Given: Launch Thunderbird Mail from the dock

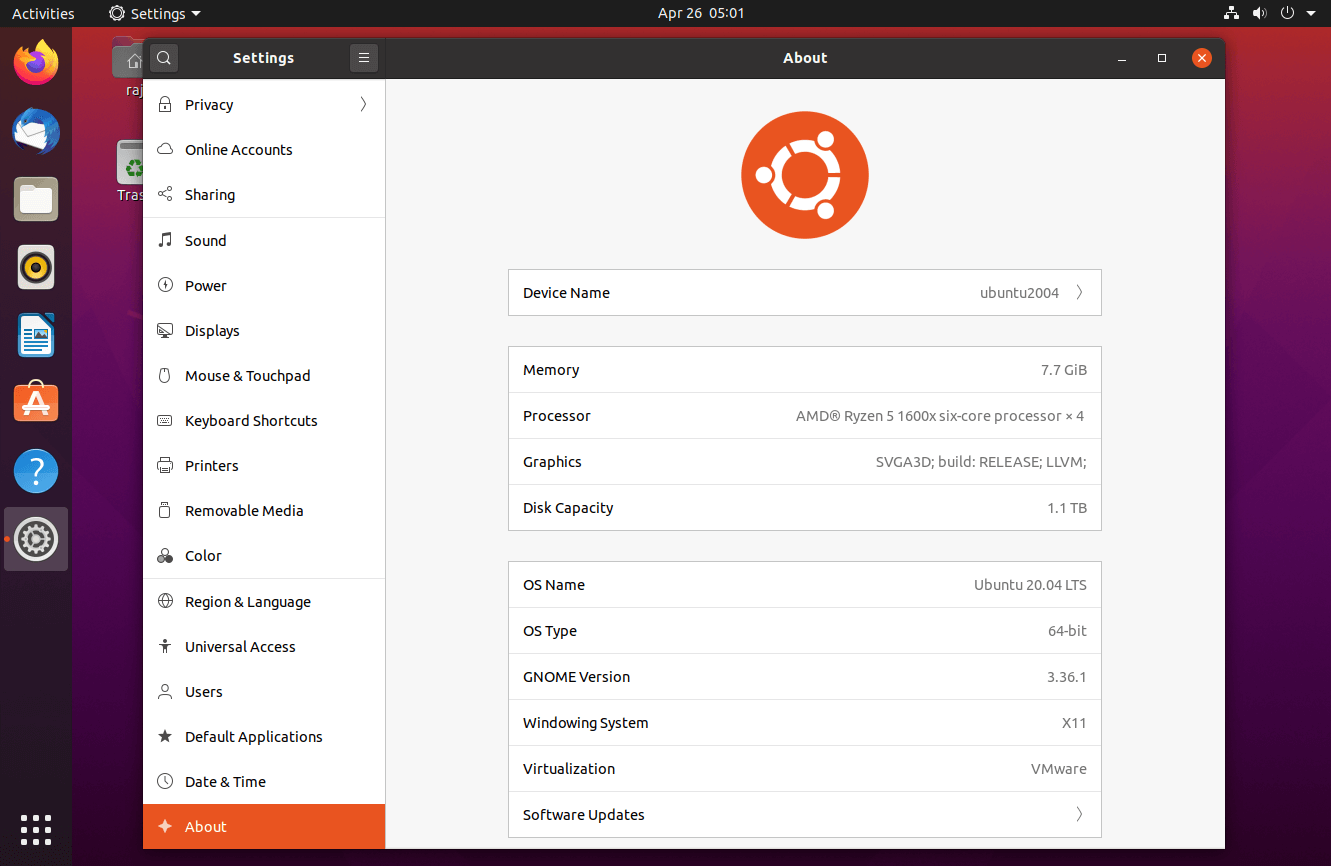Looking at the screenshot, I should pyautogui.click(x=36, y=132).
